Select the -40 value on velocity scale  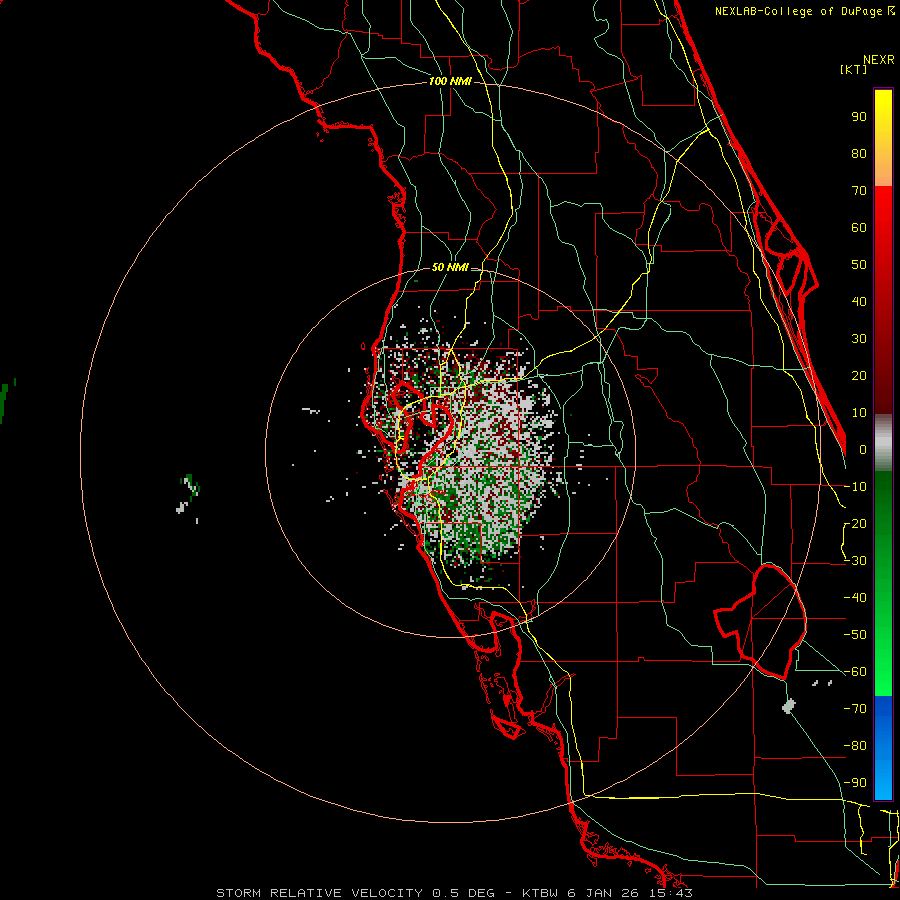(855, 598)
